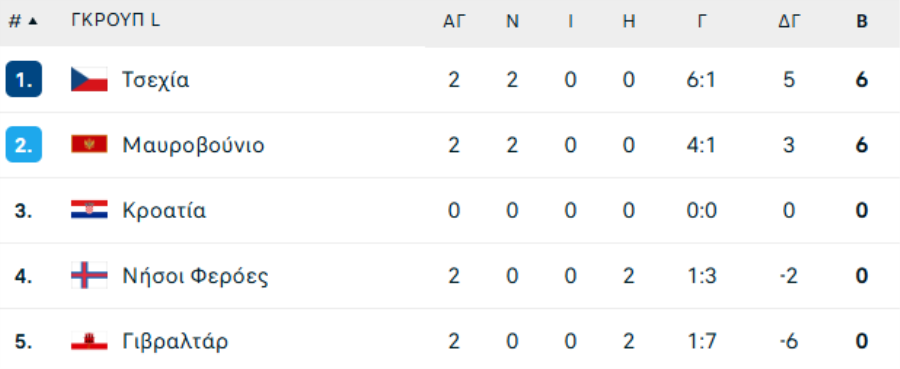Click the dark blue position 1 badge
The height and width of the screenshot is (369, 900).
click(x=24, y=79)
